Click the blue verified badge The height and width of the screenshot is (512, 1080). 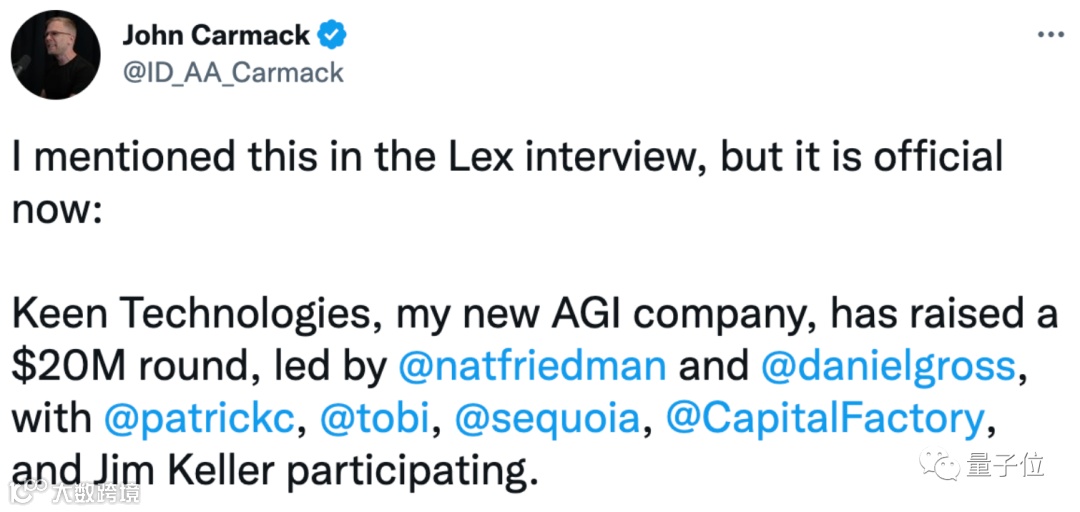[x=333, y=35]
